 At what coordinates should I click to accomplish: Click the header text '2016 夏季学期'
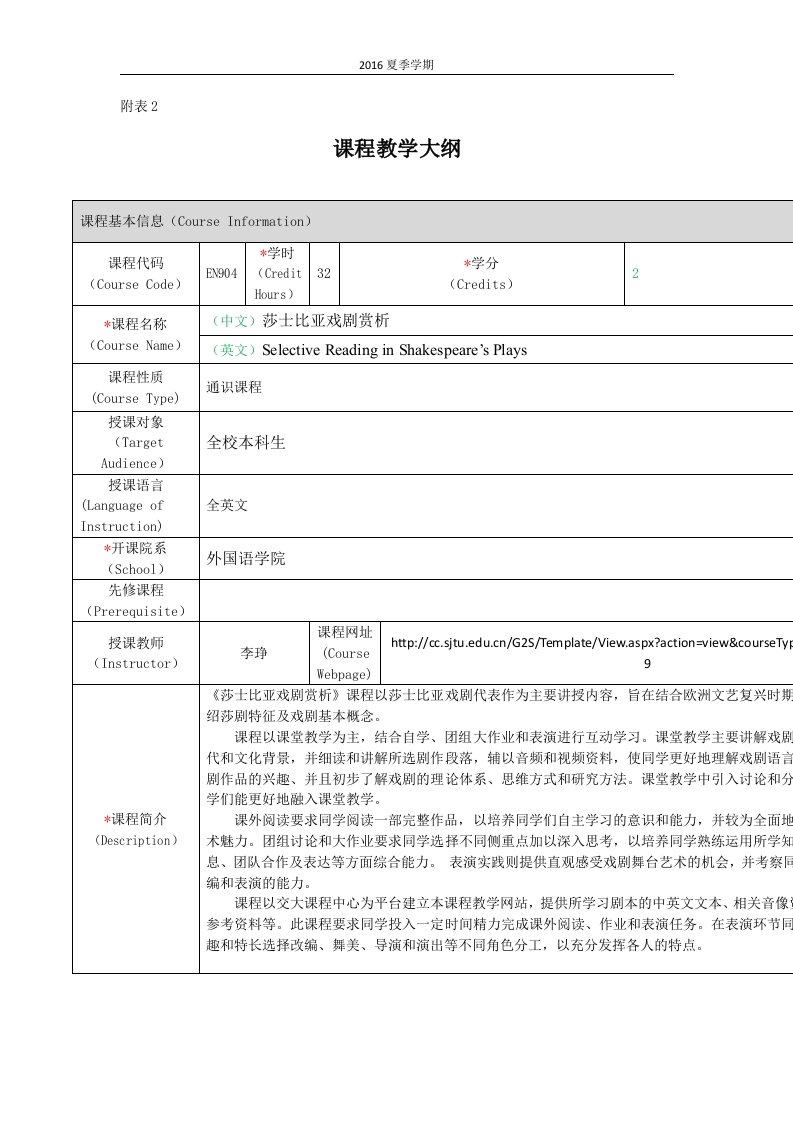point(396,65)
